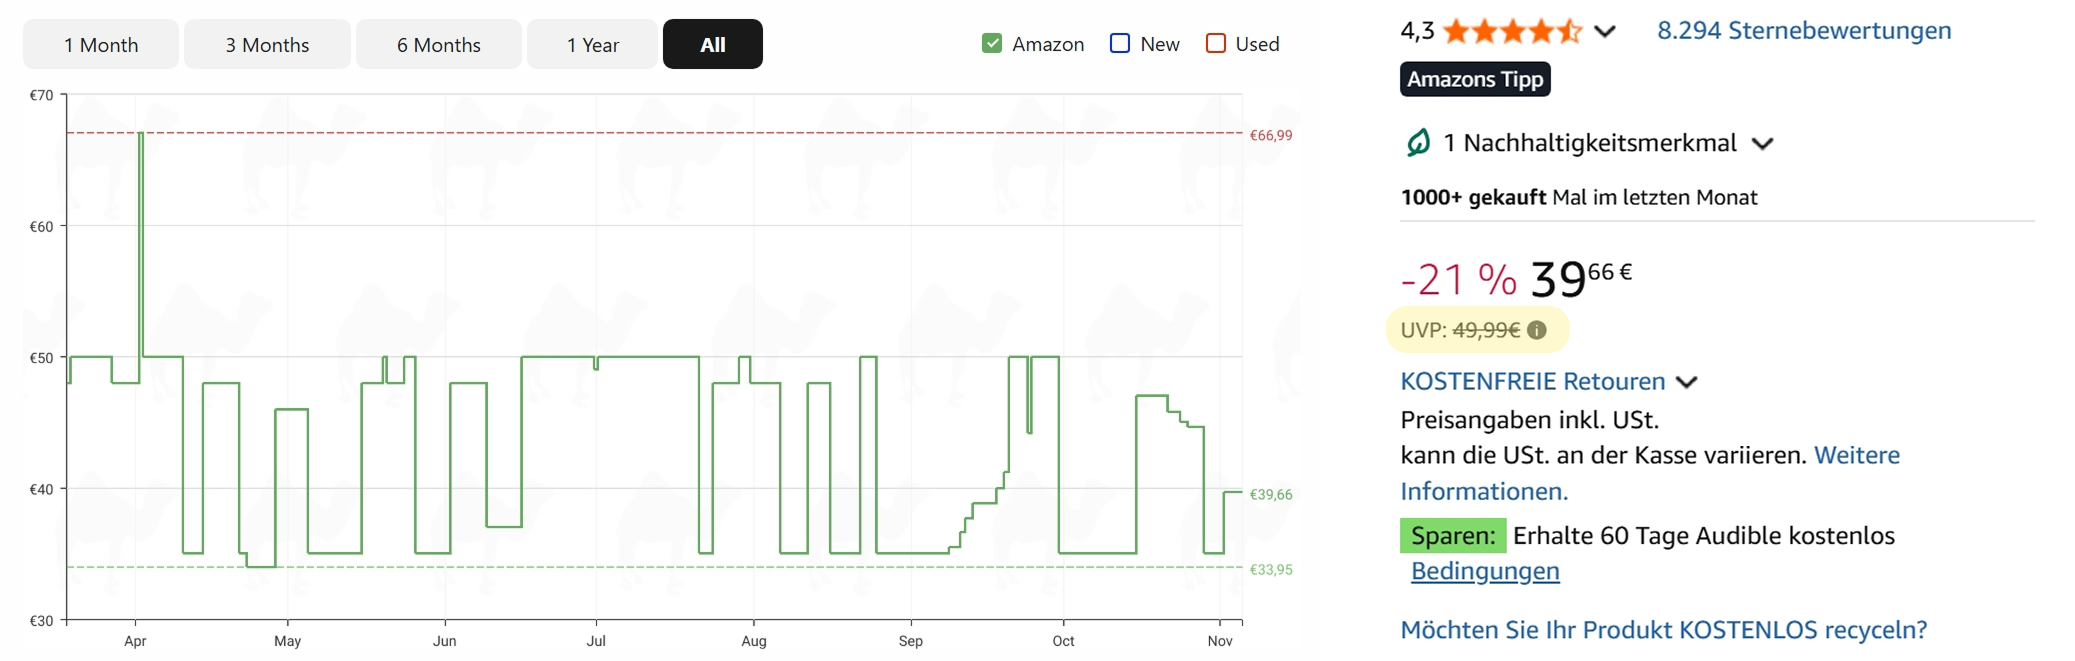Open the Bedingungen link

[x=1485, y=571]
